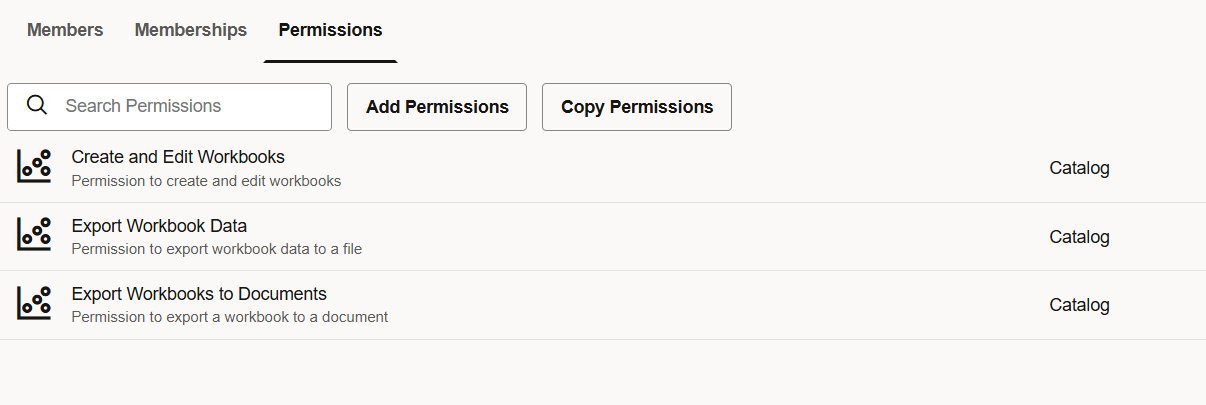This screenshot has height=405, width=1206.
Task: Click the description "Permission to create and edit workbooks"
Action: [x=206, y=181]
